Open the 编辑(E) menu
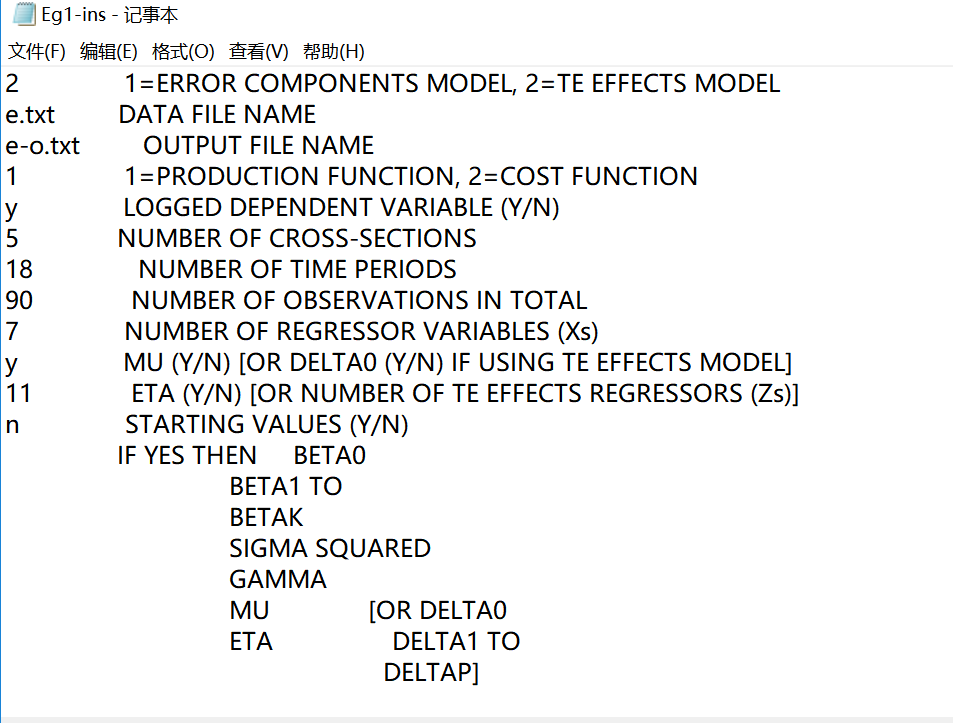Viewport: 953px width, 723px height. pos(108,51)
